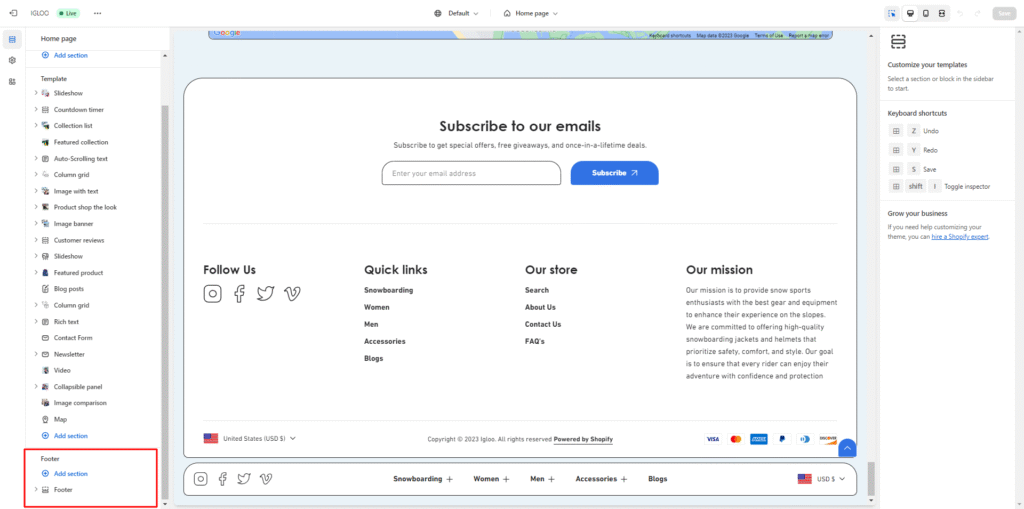Click the blue Subscribe button
The height and width of the screenshot is (509, 1024).
(614, 173)
